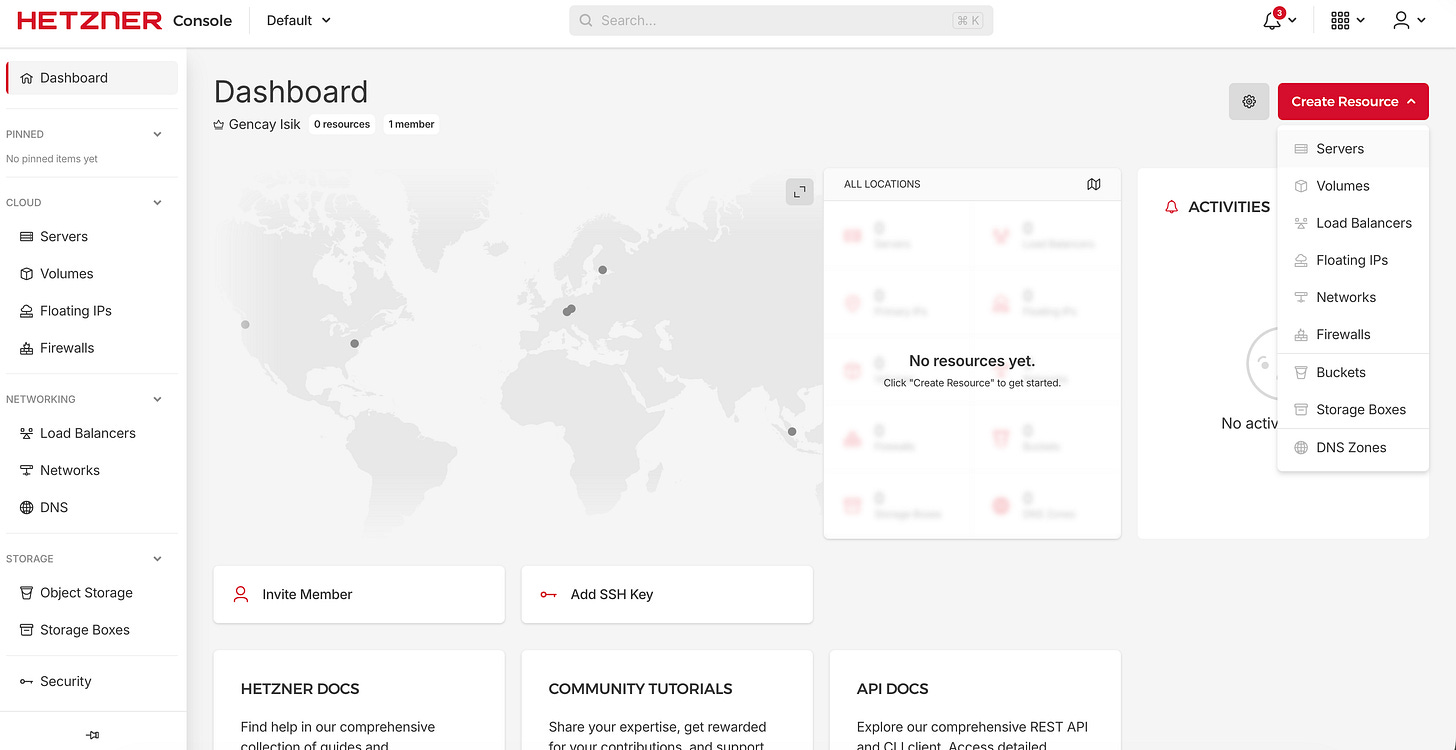Click Storage Boxes icon in sidebar
Image resolution: width=1456 pixels, height=750 pixels.
[x=27, y=630]
